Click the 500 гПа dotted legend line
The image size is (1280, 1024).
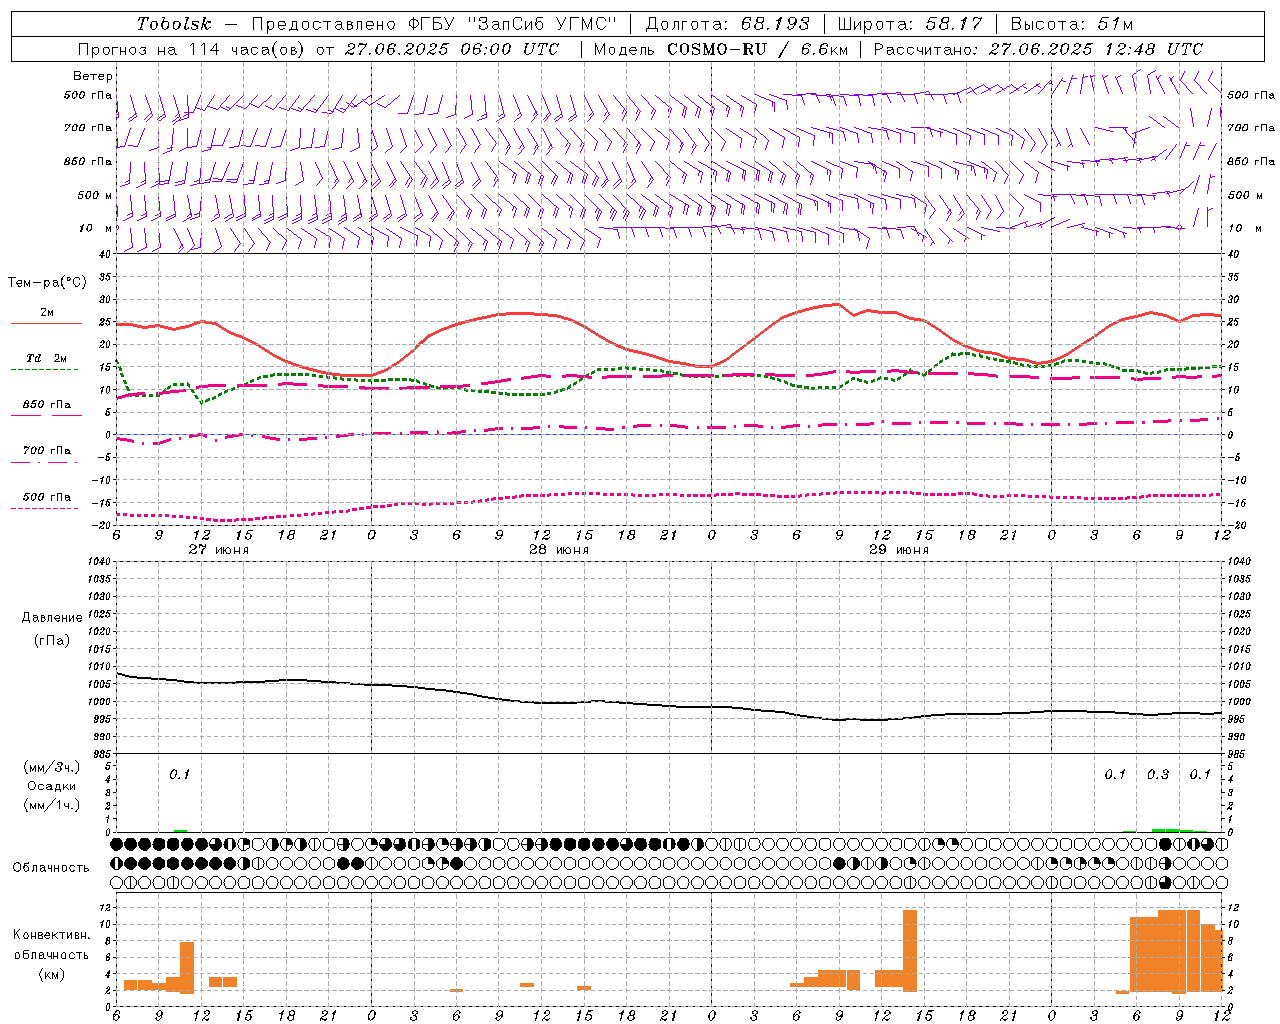tap(46, 508)
